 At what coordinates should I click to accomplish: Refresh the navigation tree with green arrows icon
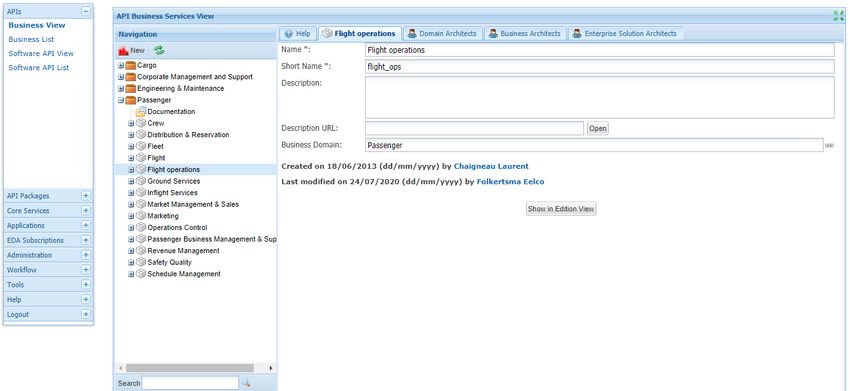click(159, 50)
